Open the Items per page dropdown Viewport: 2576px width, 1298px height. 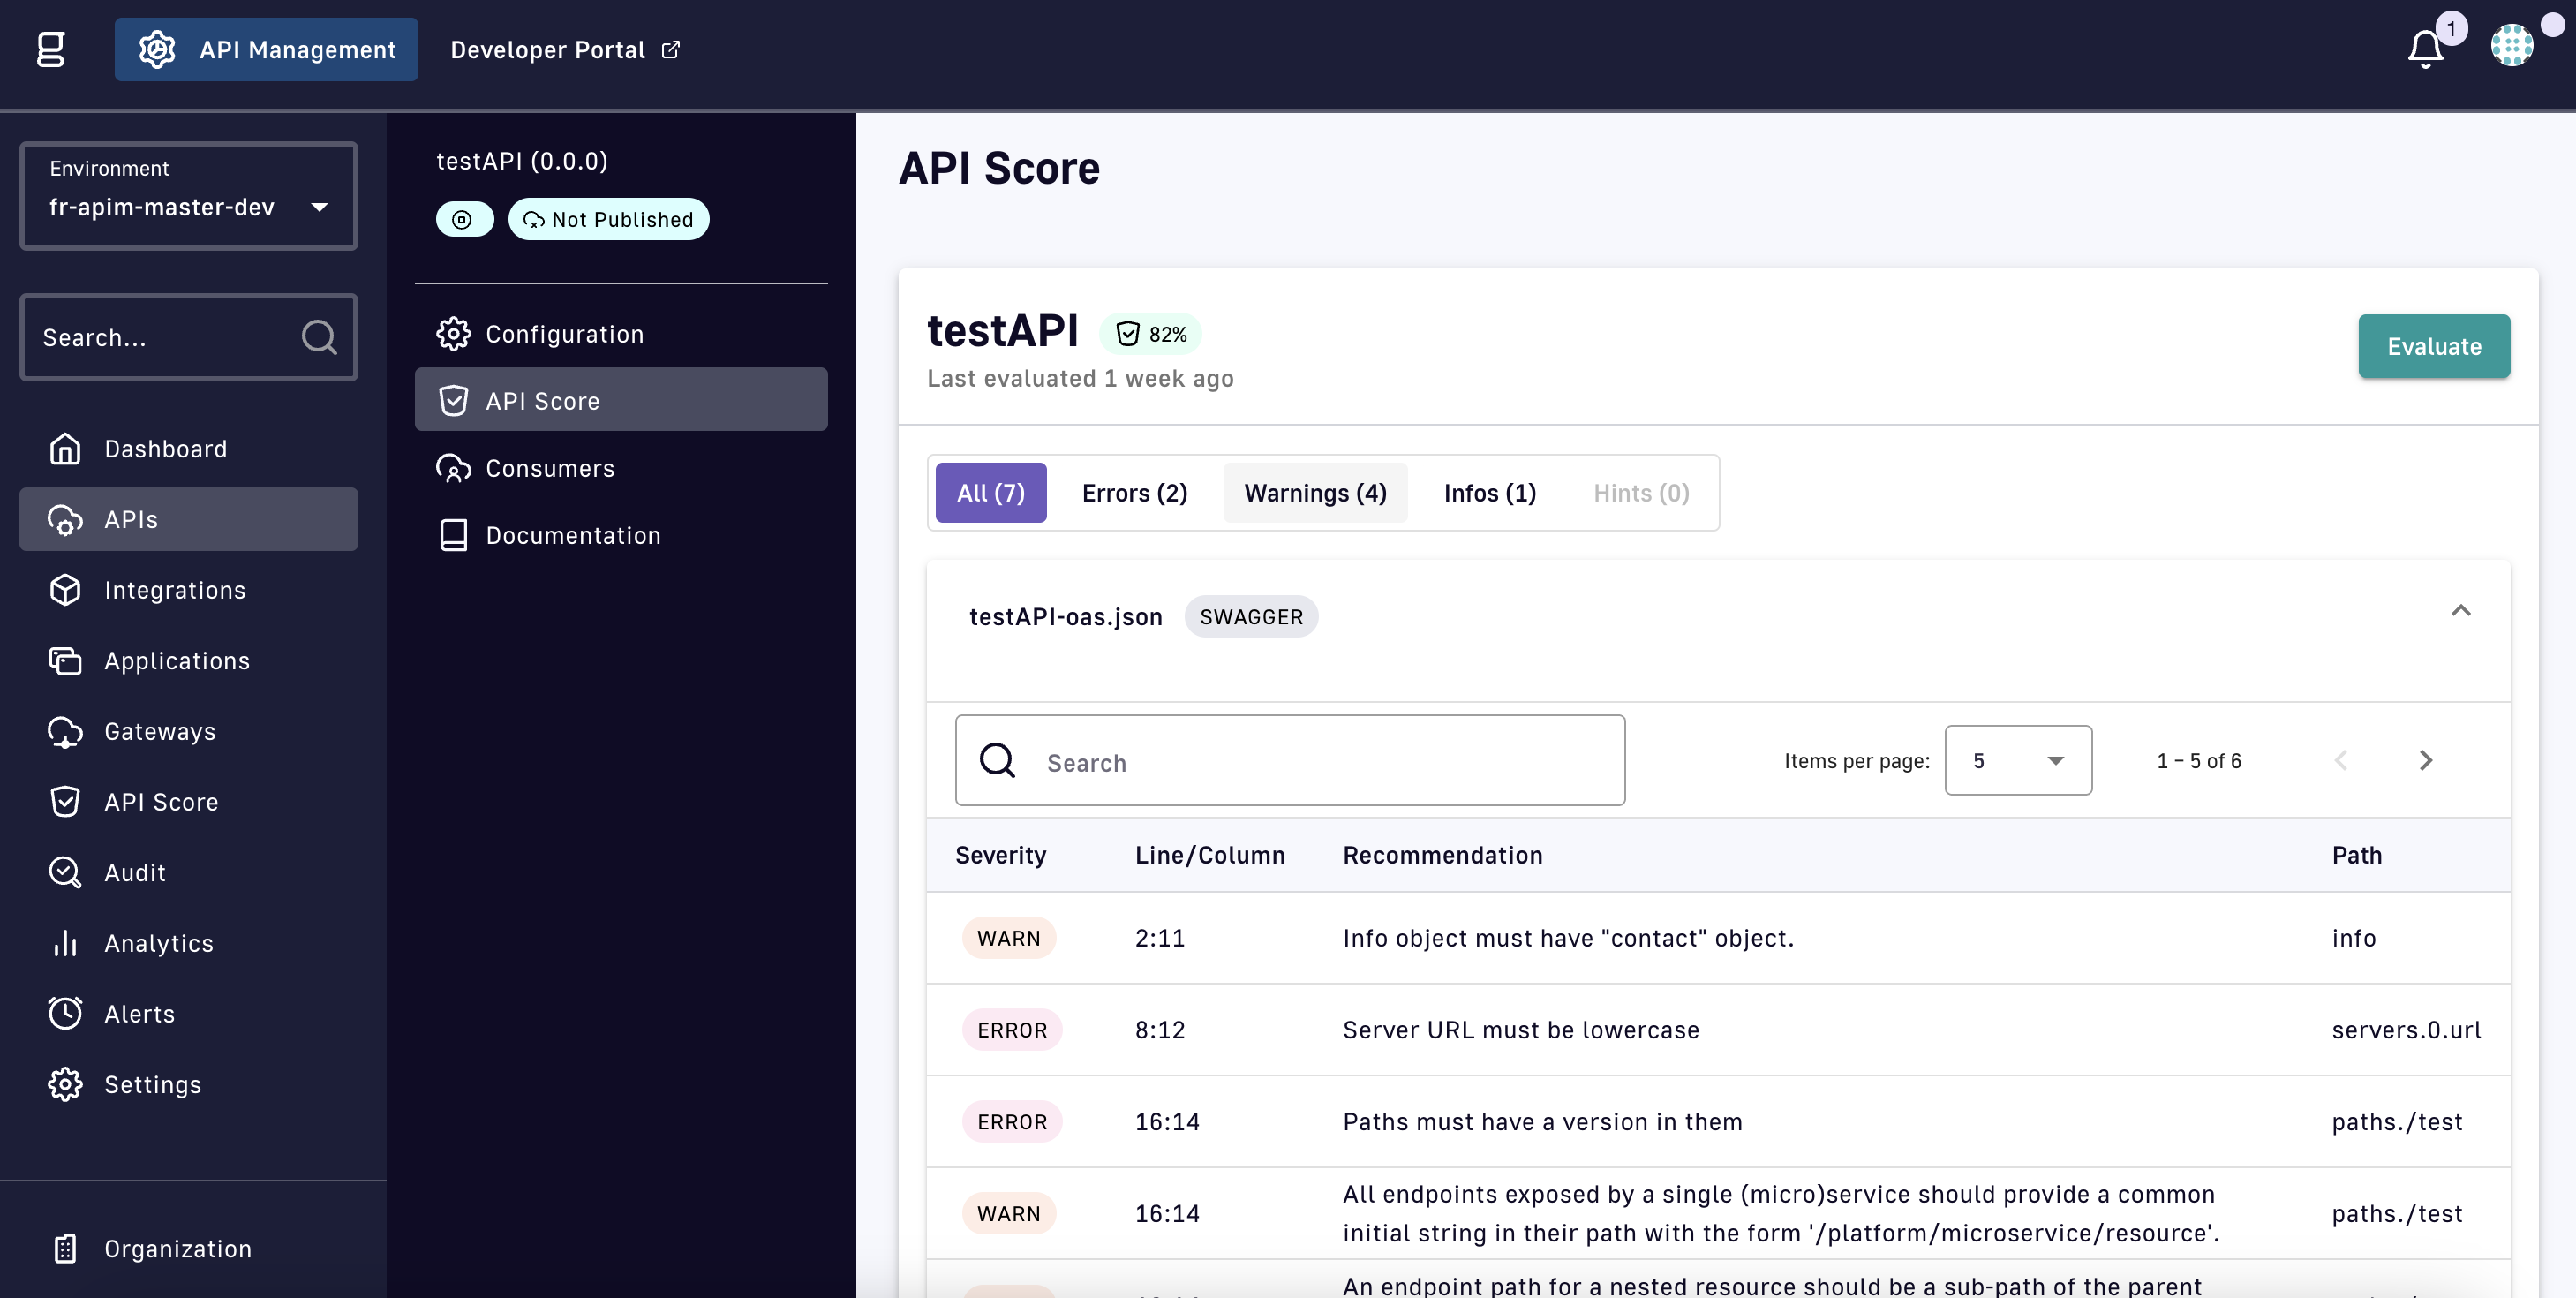point(2017,760)
